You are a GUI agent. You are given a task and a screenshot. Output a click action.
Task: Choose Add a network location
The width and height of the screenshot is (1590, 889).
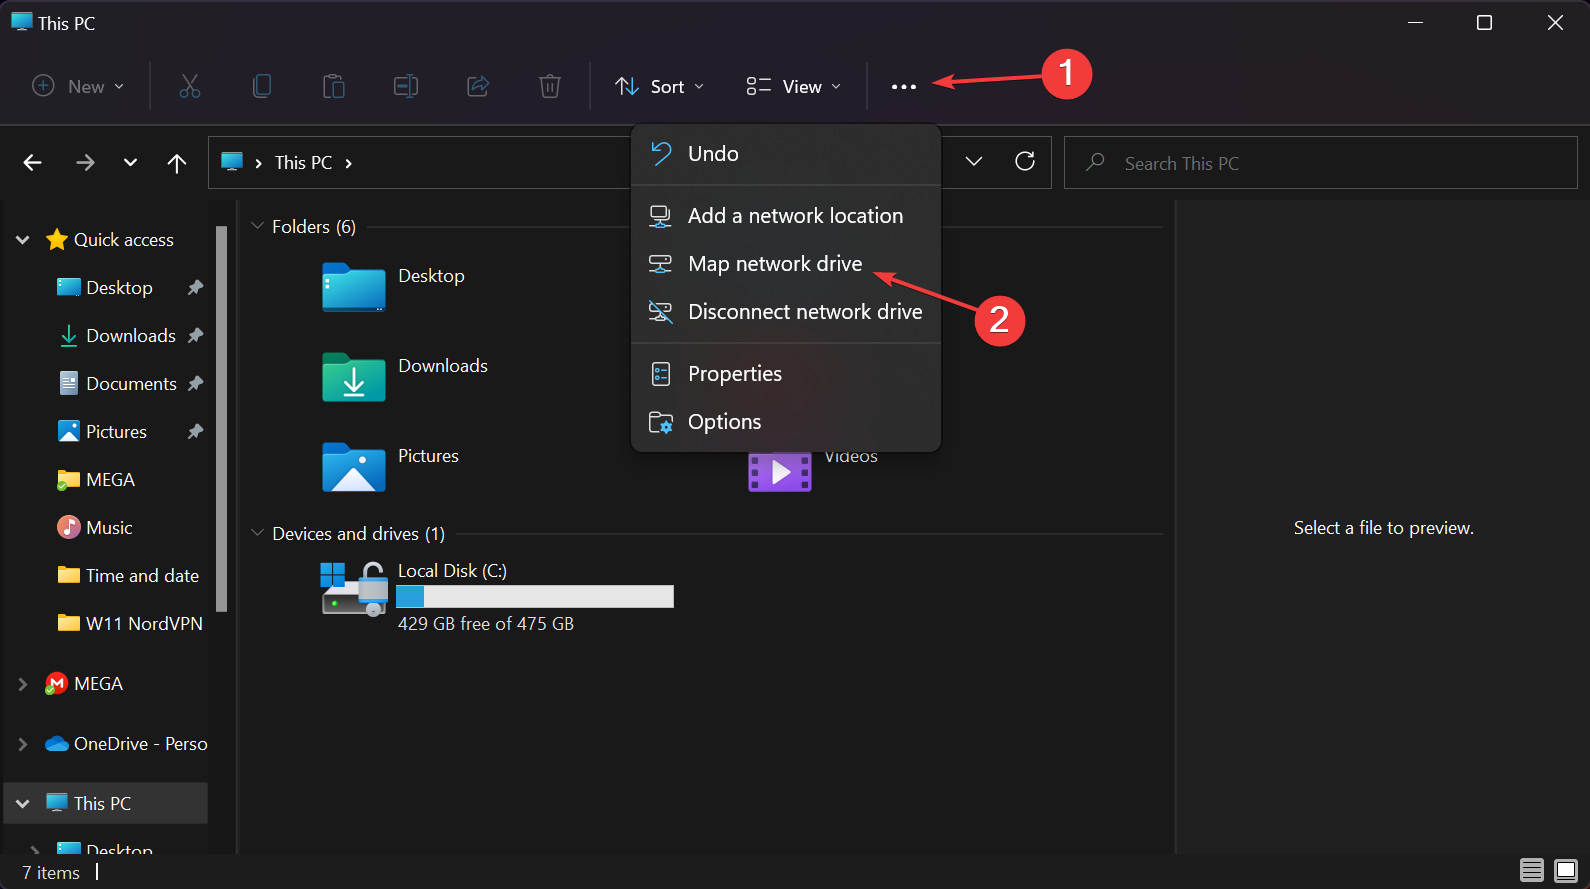786,216
